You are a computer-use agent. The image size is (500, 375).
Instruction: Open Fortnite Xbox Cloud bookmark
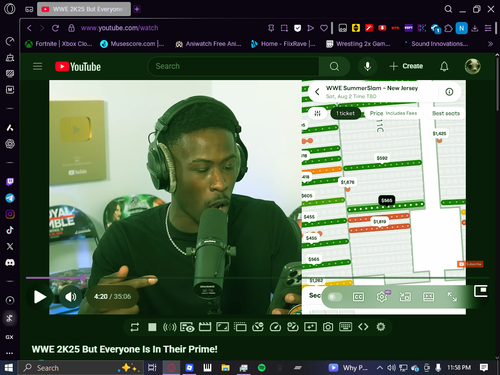(x=59, y=44)
